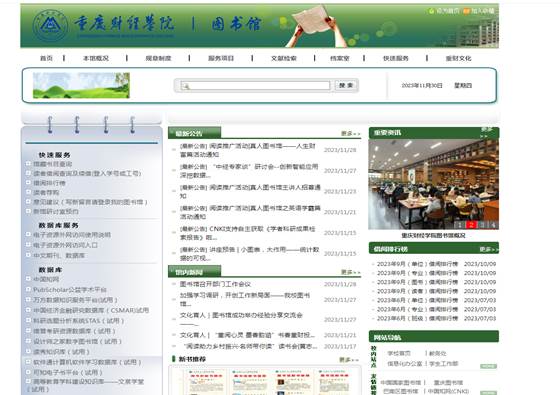Viewport: 560px width, 395px height.
Task: Select slide 1 on the news carousel
Action: [x=460, y=225]
